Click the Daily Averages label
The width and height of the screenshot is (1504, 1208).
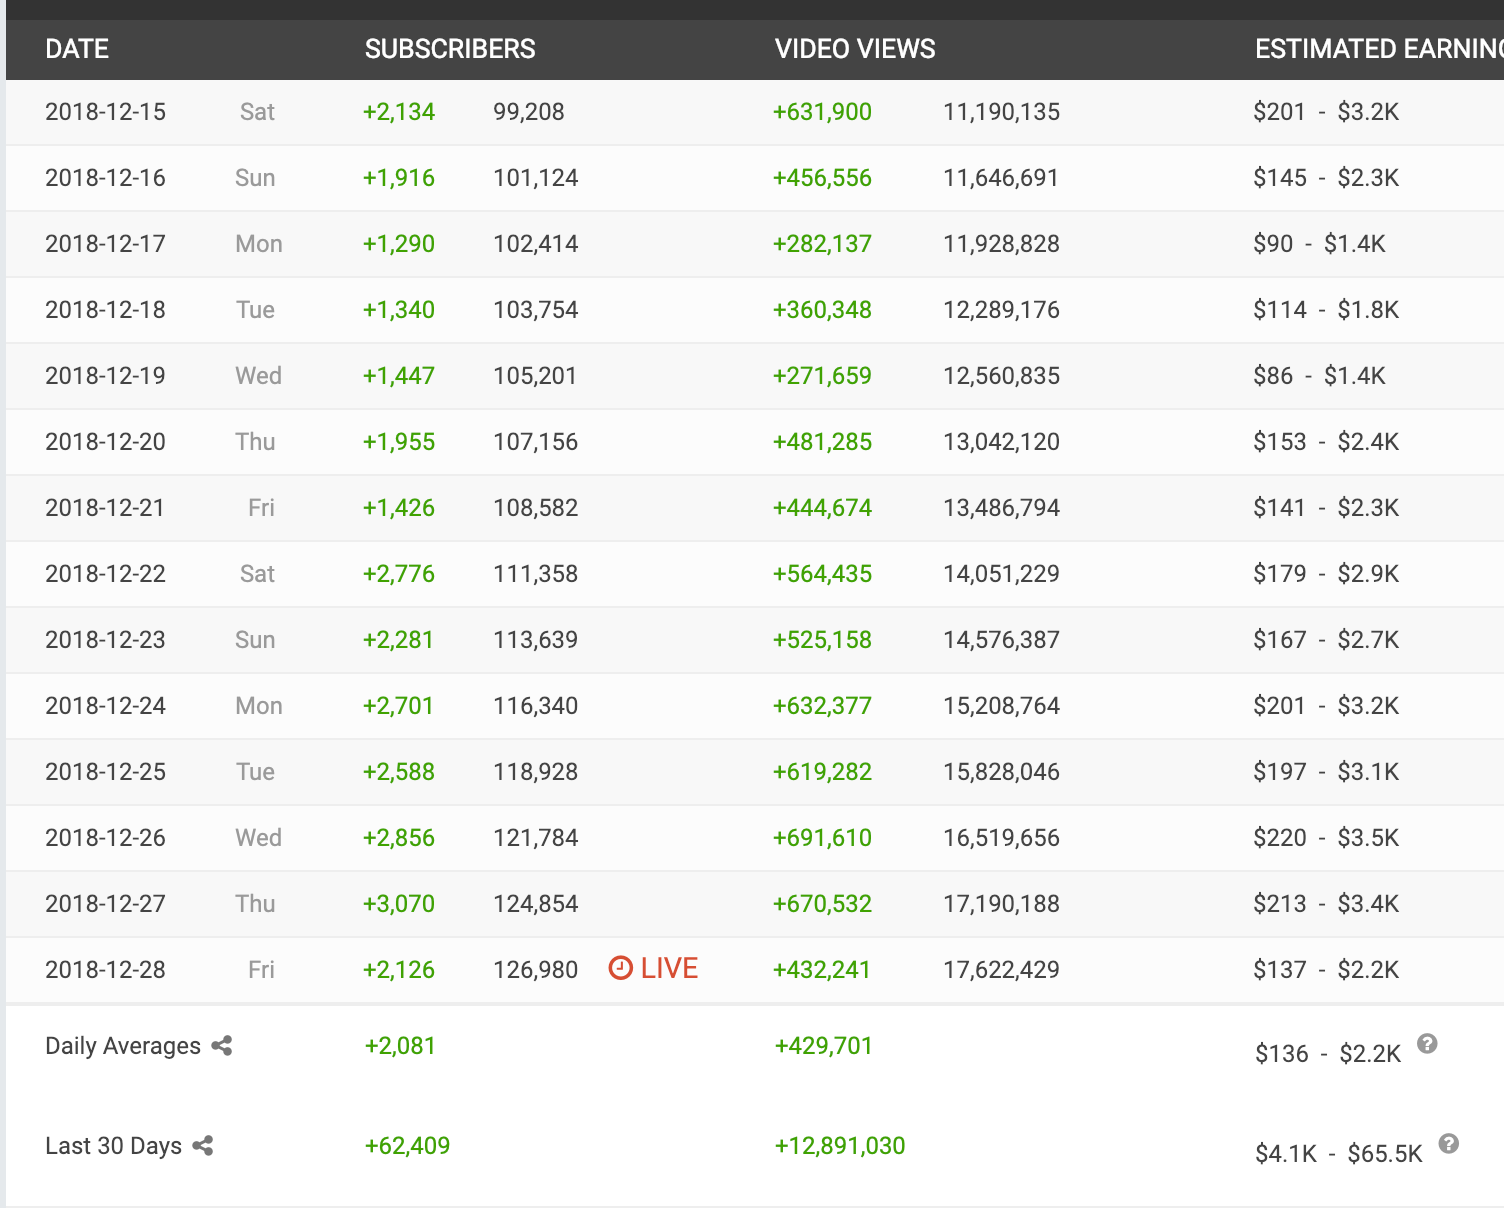pyautogui.click(x=123, y=1046)
